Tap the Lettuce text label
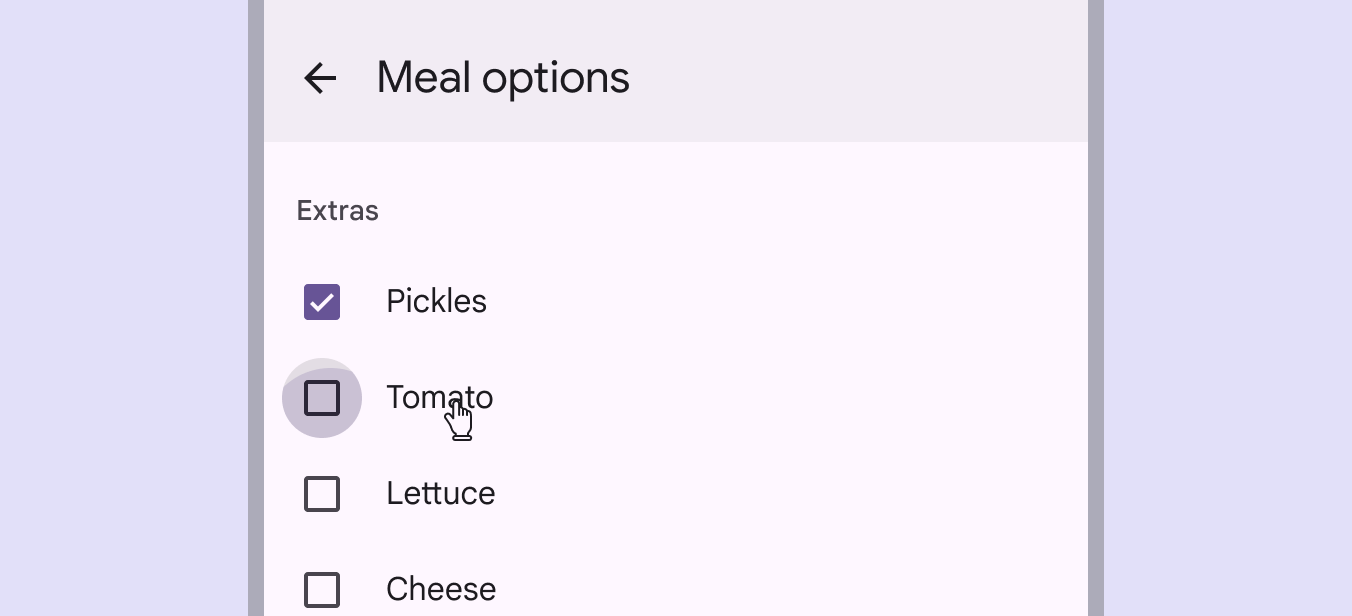Image resolution: width=1352 pixels, height=616 pixels. [x=440, y=494]
